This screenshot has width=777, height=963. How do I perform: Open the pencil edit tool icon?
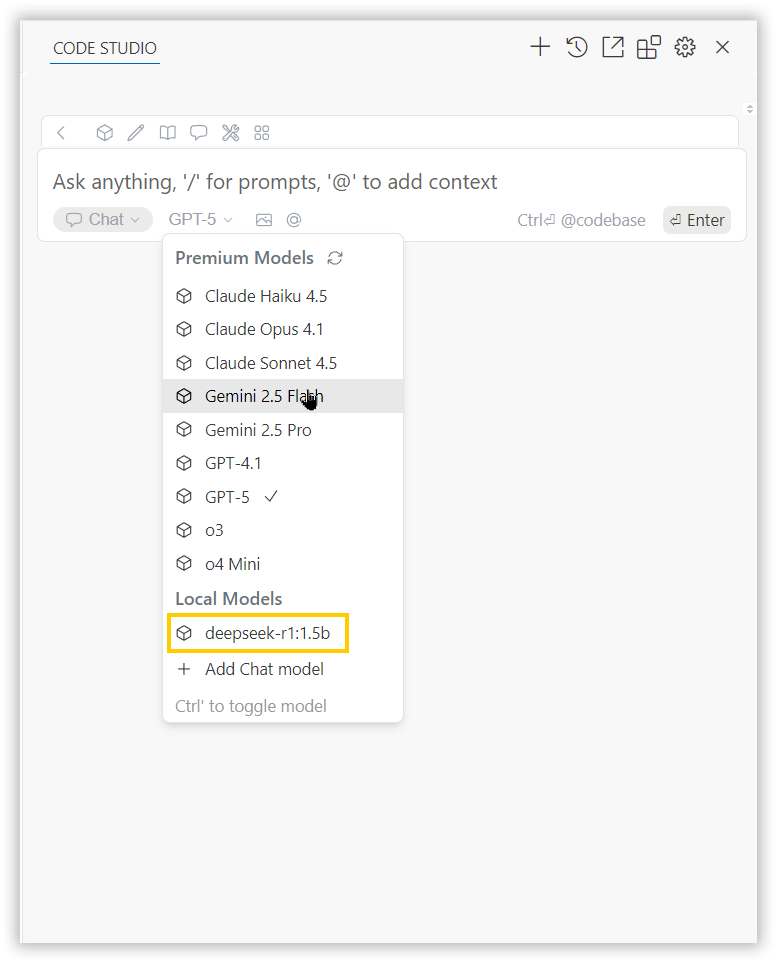click(x=135, y=132)
